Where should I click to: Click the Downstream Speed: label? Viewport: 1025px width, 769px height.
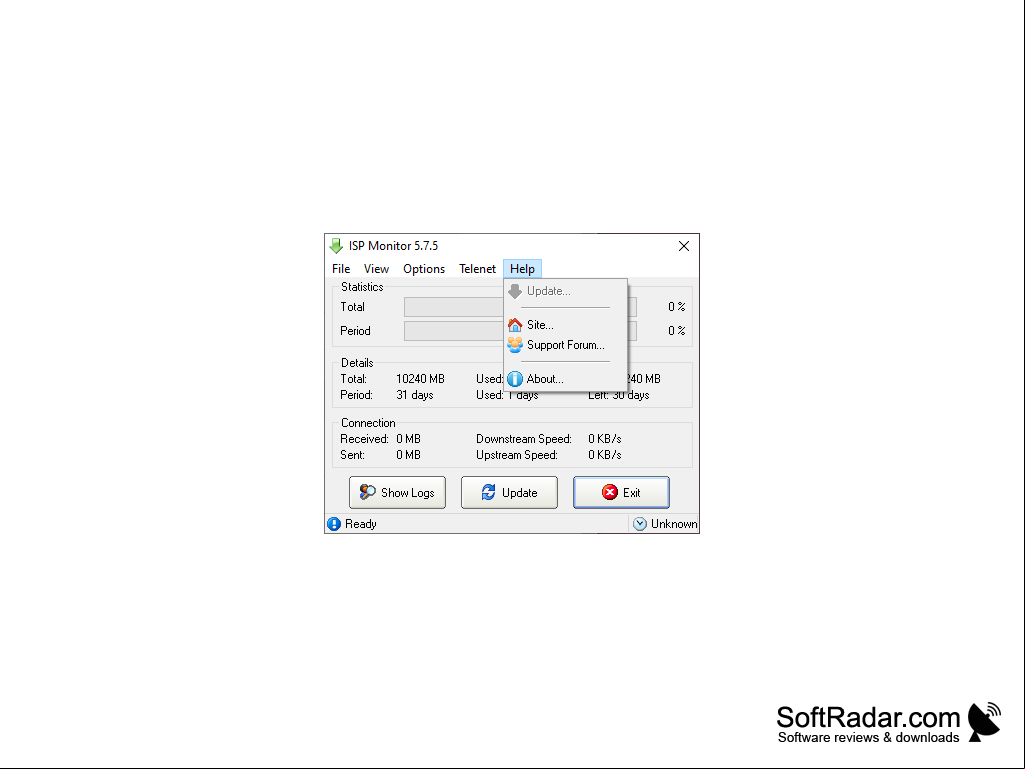pos(524,439)
